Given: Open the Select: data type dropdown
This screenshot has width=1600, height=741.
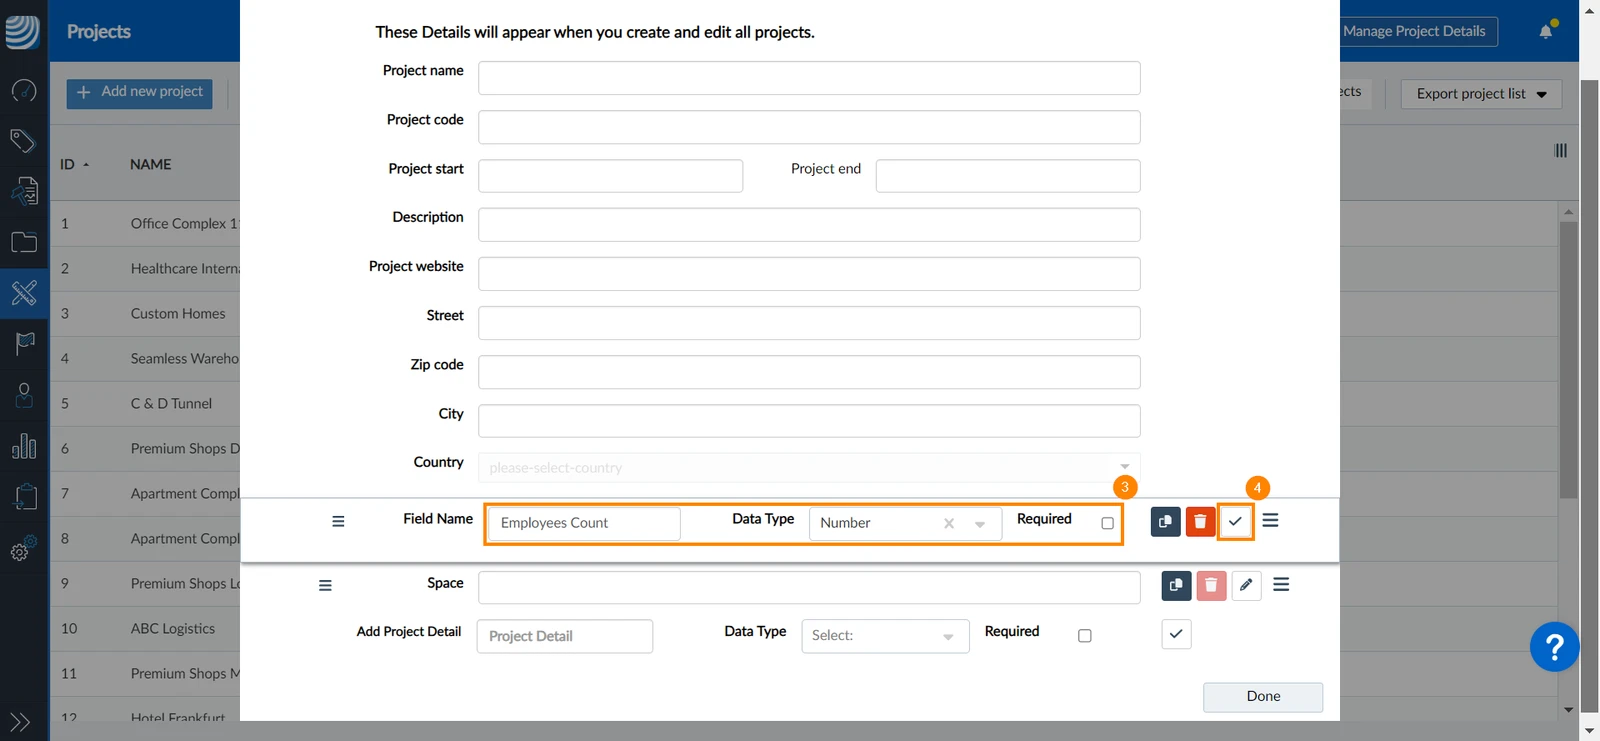Looking at the screenshot, I should coord(885,636).
